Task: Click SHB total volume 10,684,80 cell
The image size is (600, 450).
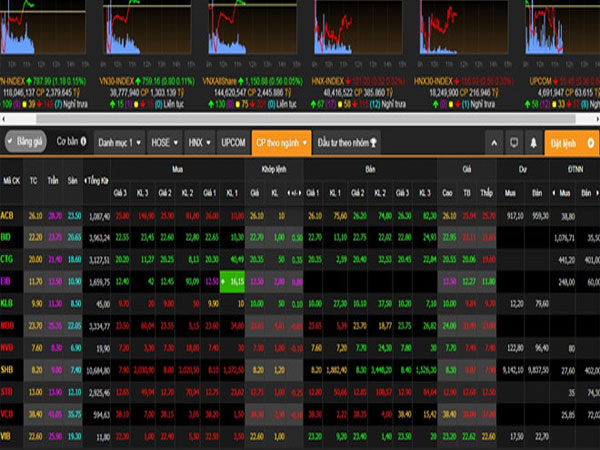Action: pos(98,370)
